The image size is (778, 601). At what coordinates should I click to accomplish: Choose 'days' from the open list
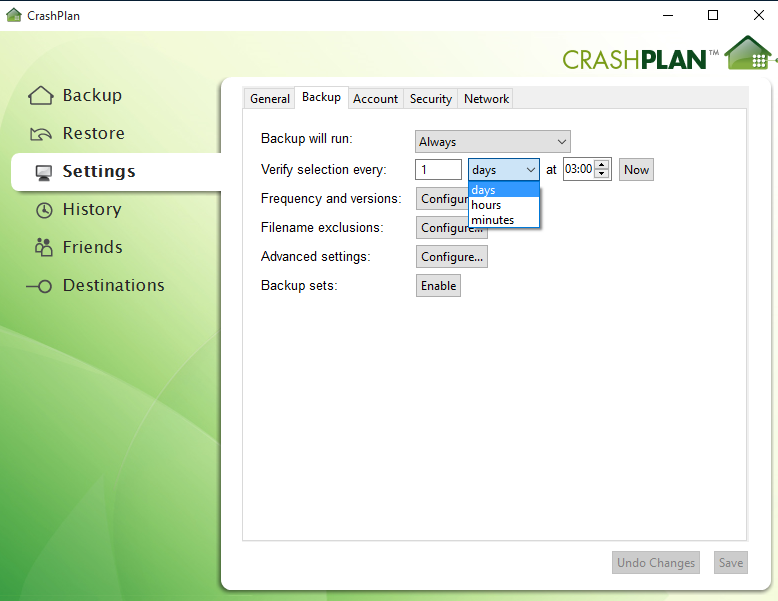tap(504, 190)
